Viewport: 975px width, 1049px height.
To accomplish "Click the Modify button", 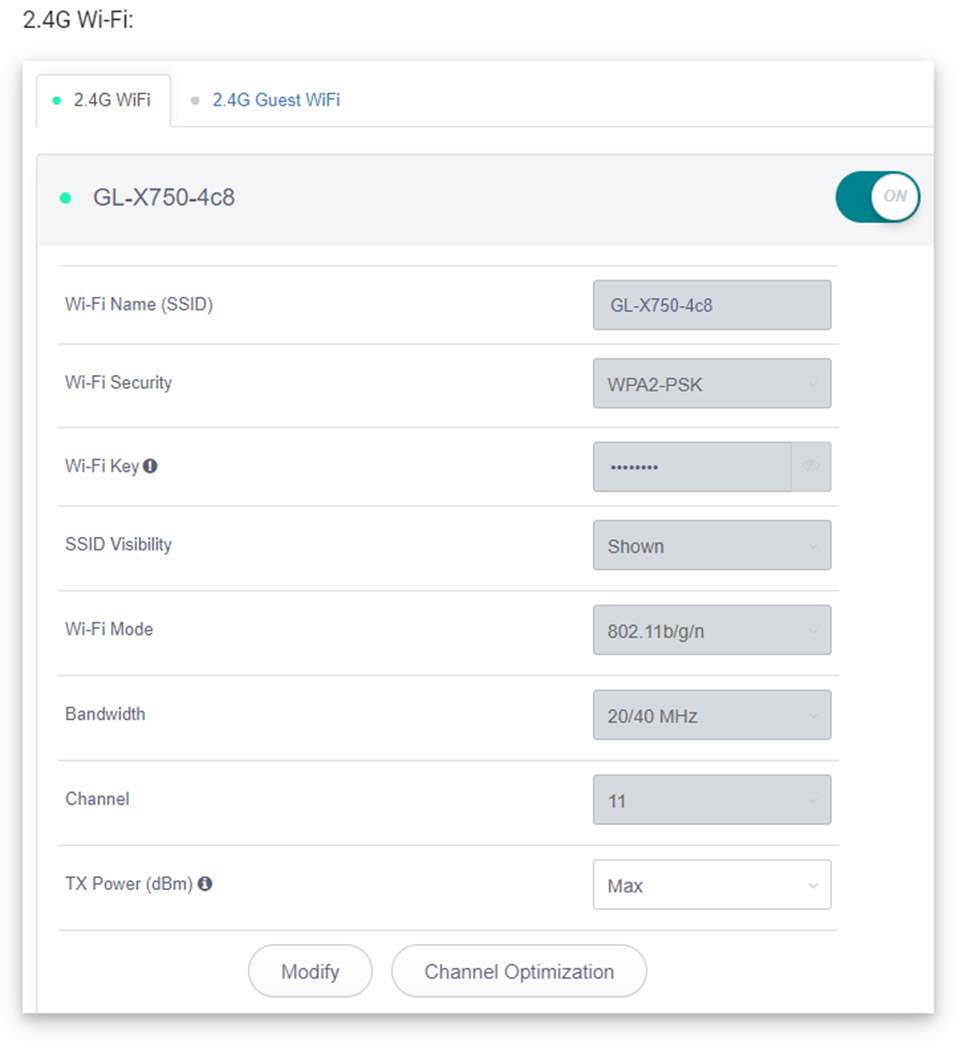I will (310, 971).
